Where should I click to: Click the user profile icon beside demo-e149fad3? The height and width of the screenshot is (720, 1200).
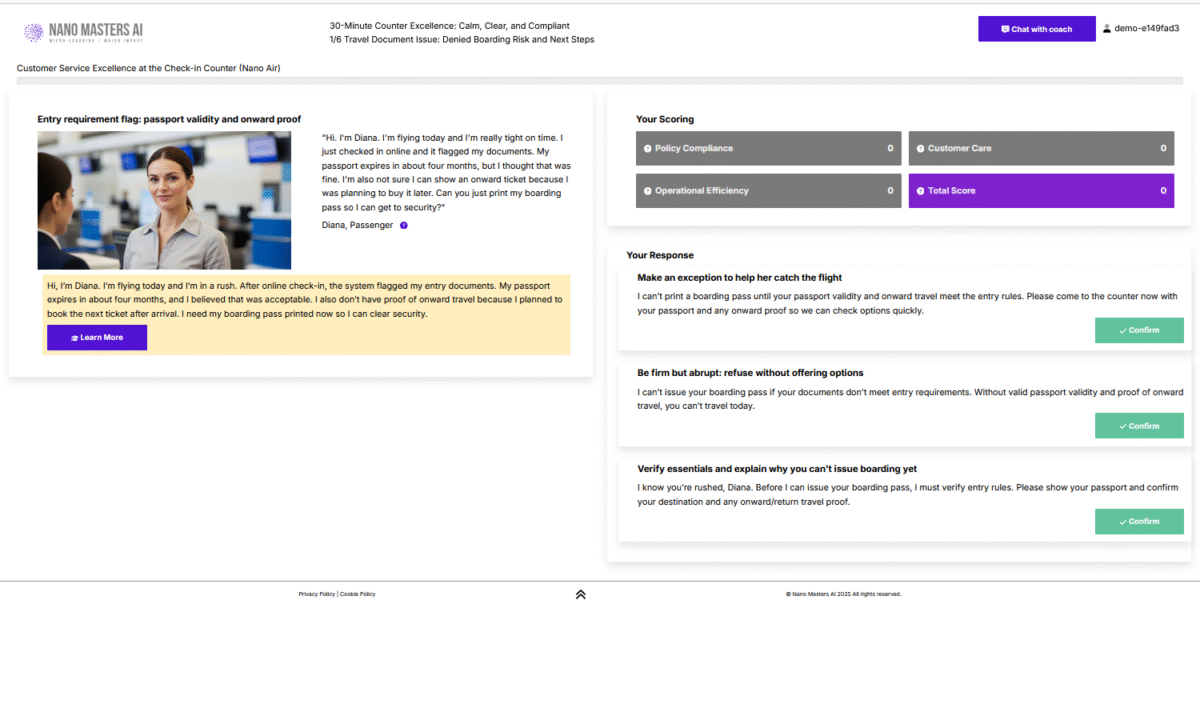[x=1107, y=29]
